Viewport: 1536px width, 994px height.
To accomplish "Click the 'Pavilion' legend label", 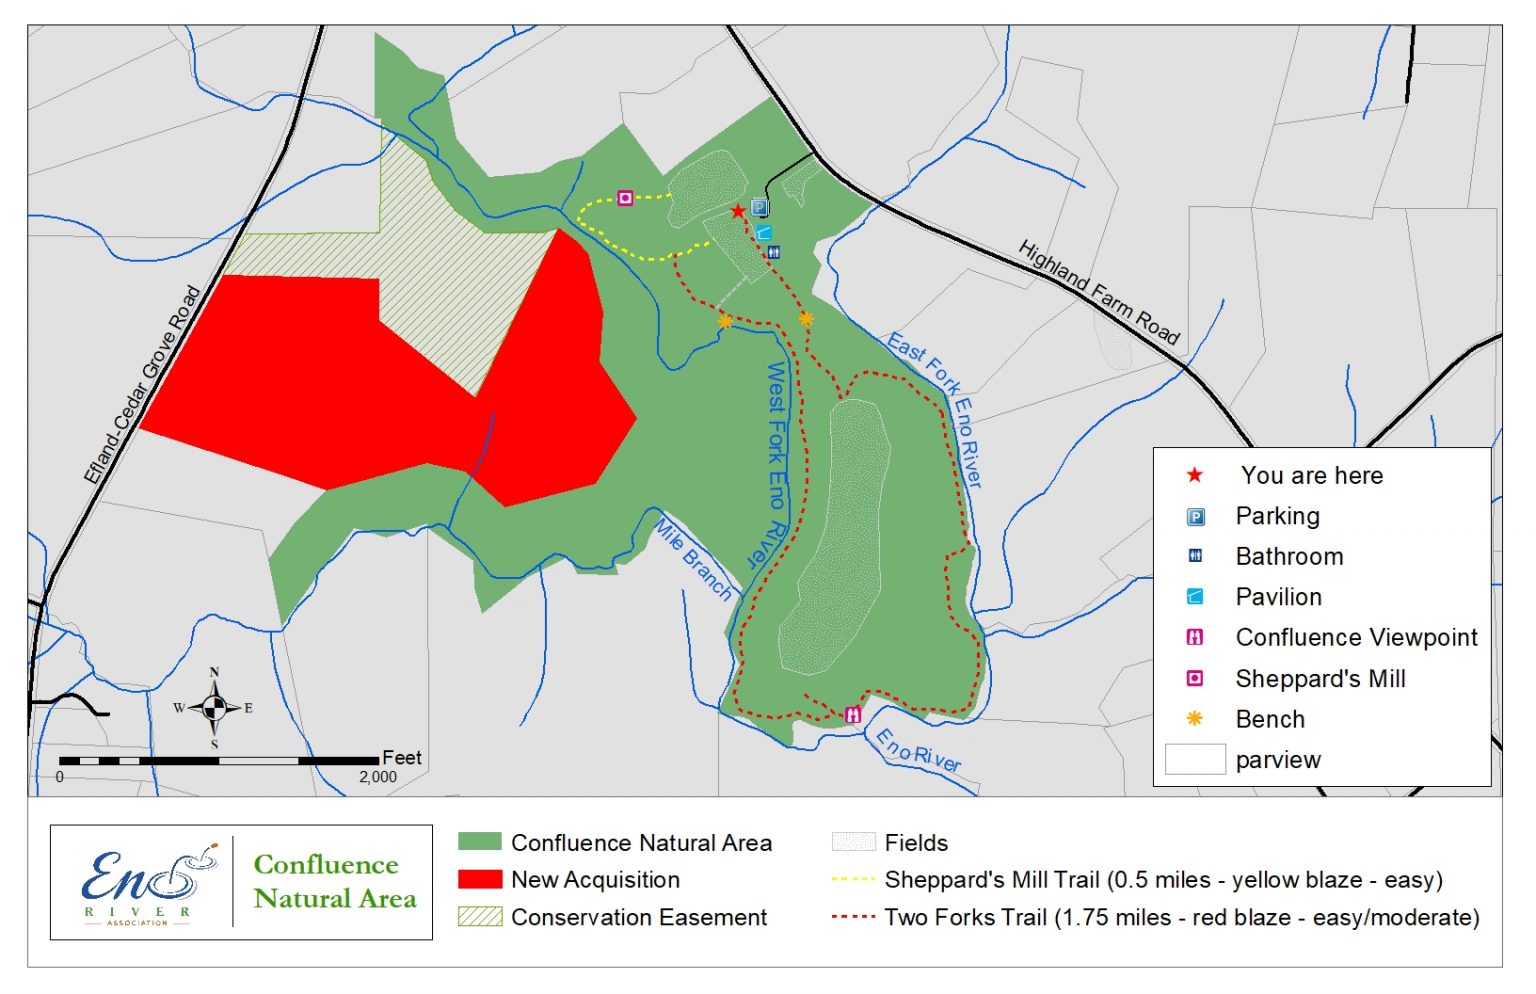I will tap(1279, 597).
